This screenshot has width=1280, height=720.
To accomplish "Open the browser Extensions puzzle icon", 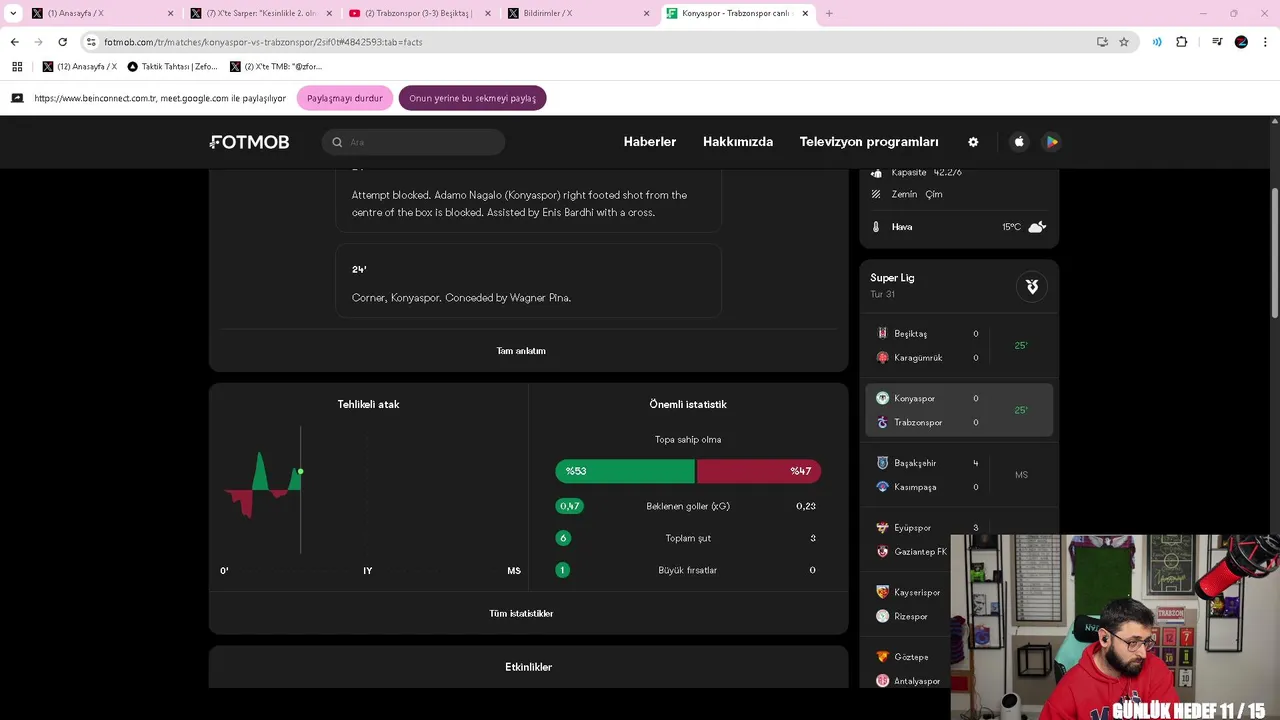I will 1181,42.
